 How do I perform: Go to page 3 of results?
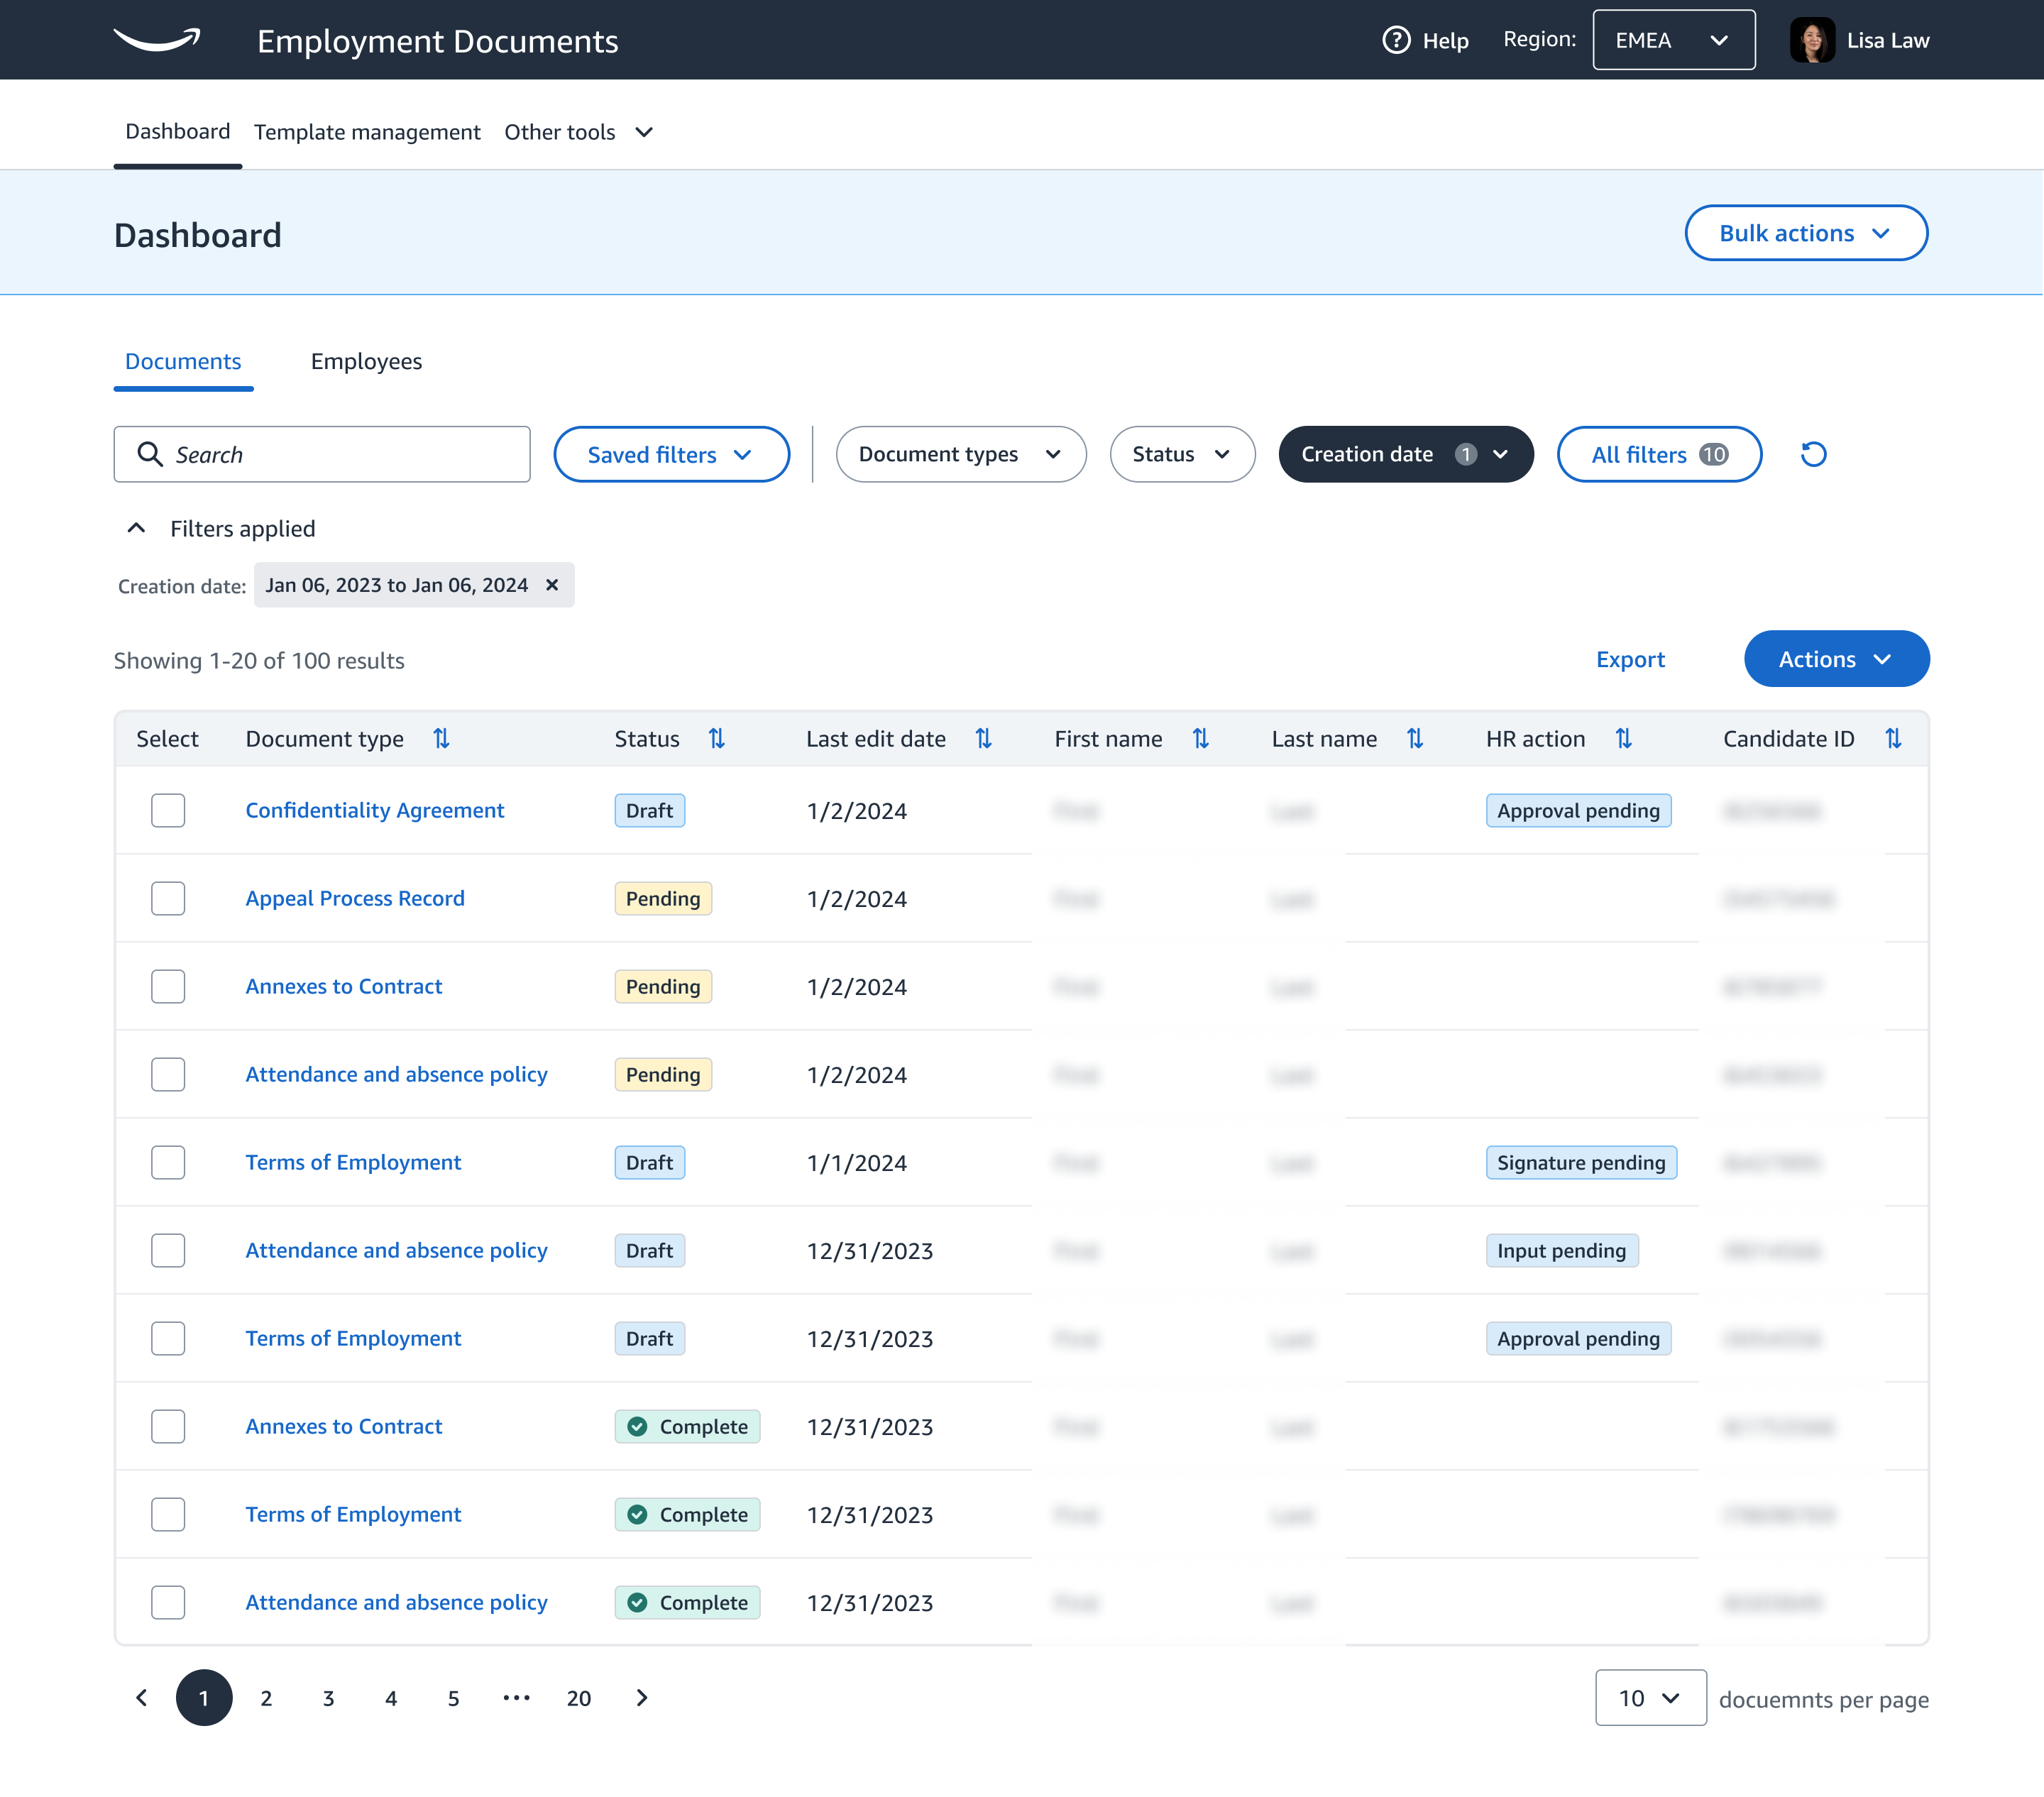[328, 1698]
